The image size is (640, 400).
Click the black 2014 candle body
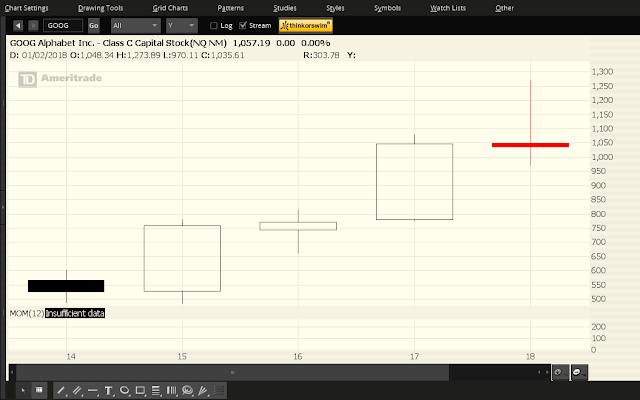(66, 286)
